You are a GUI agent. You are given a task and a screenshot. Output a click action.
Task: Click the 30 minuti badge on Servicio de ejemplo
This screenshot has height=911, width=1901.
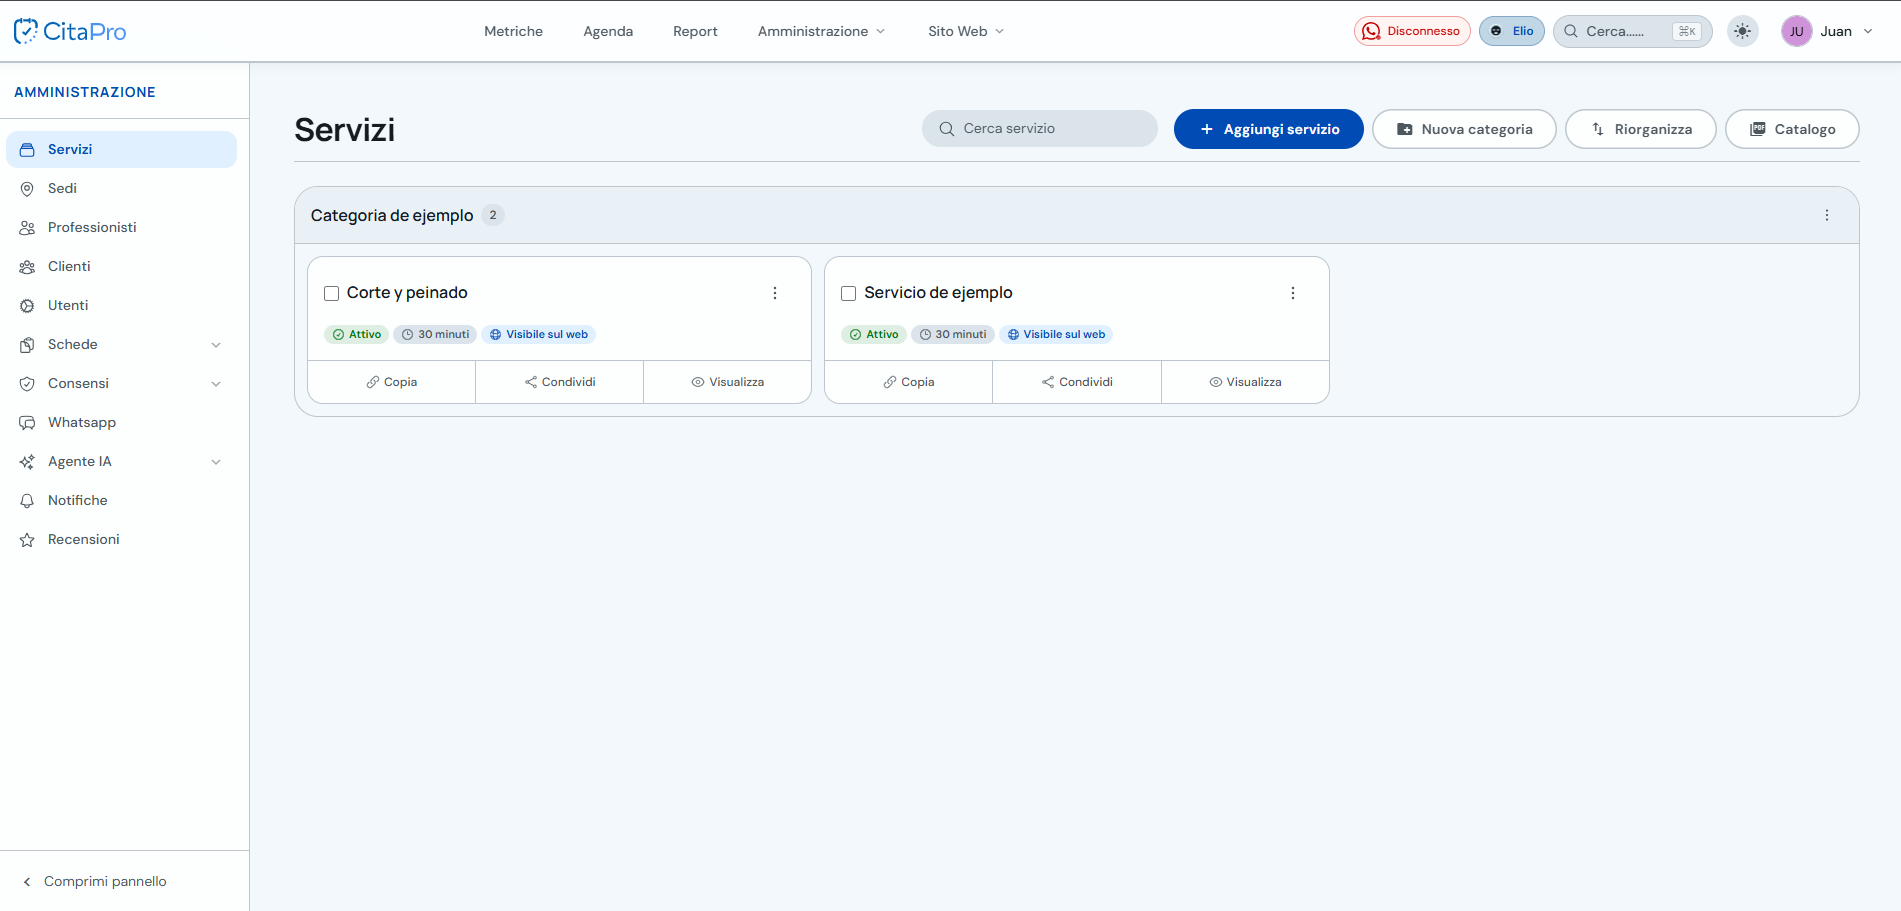[x=953, y=334]
